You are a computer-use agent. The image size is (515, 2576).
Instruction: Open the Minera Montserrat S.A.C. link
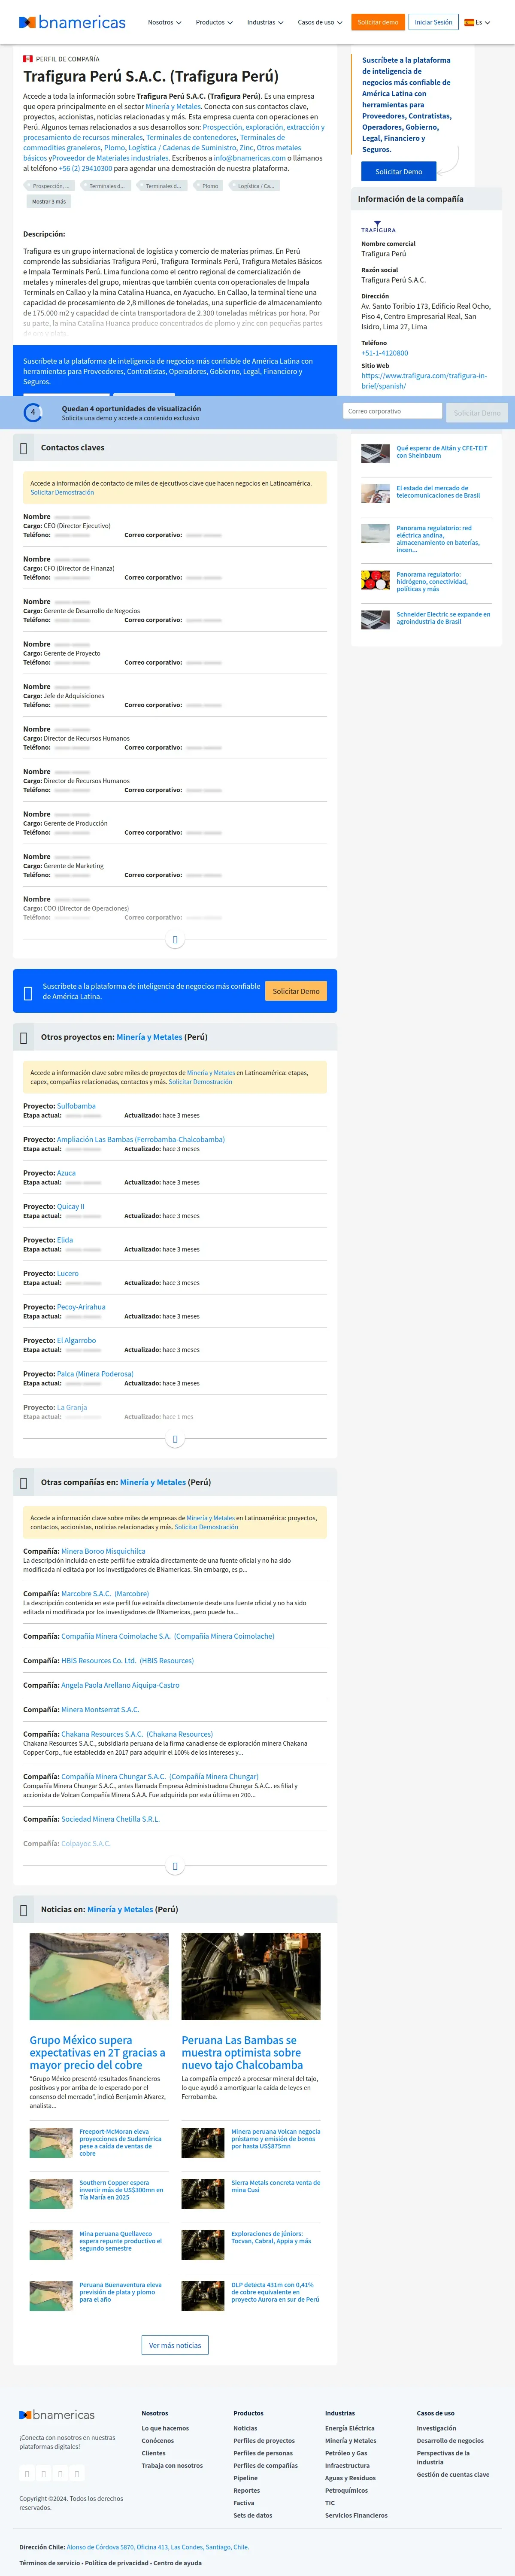pos(100,1710)
